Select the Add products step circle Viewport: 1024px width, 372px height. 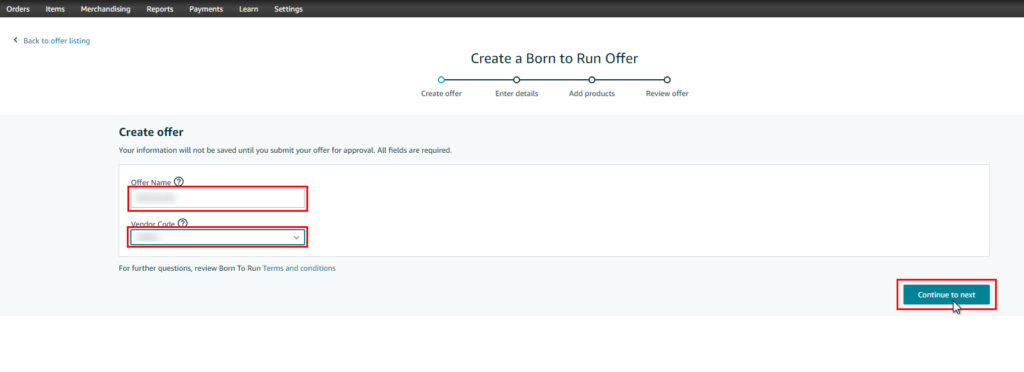coord(592,80)
